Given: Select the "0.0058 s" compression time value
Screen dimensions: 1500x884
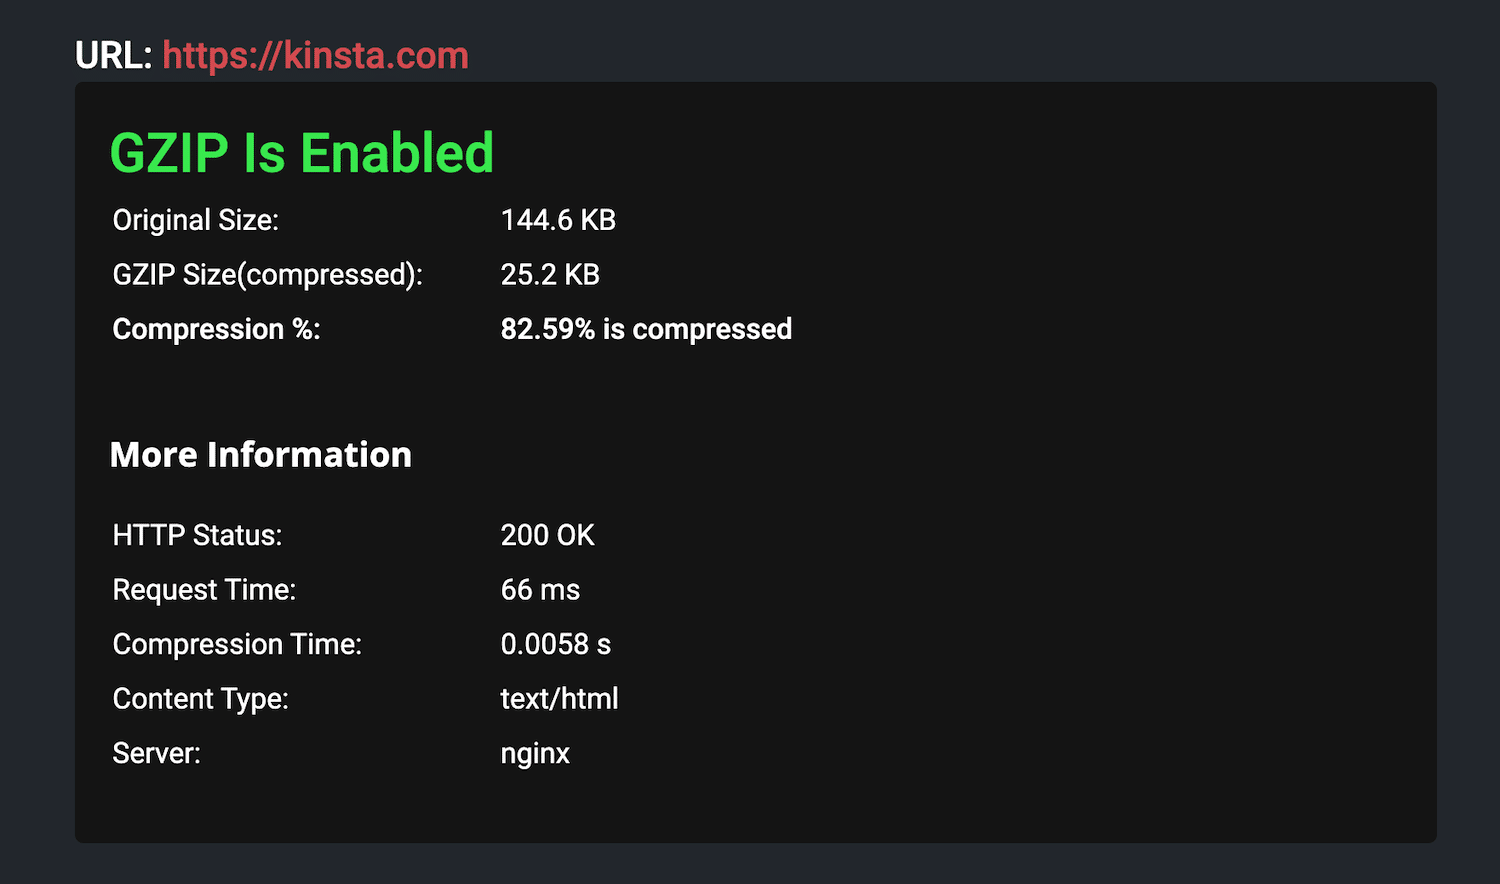Looking at the screenshot, I should point(555,644).
